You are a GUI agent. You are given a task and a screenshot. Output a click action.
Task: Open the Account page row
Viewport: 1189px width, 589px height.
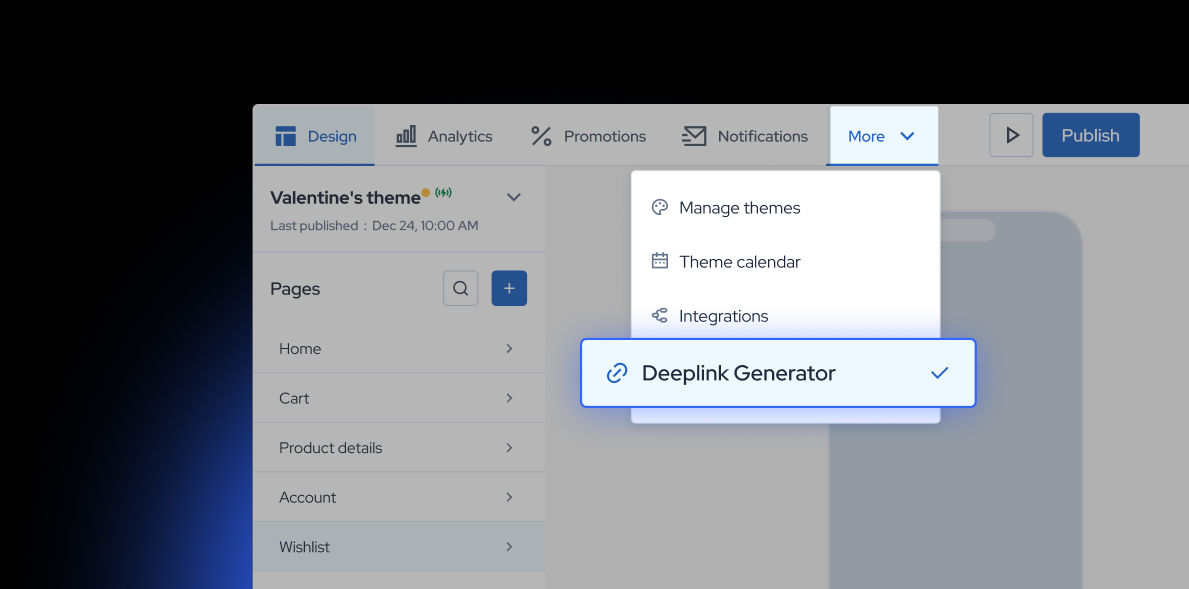click(399, 497)
